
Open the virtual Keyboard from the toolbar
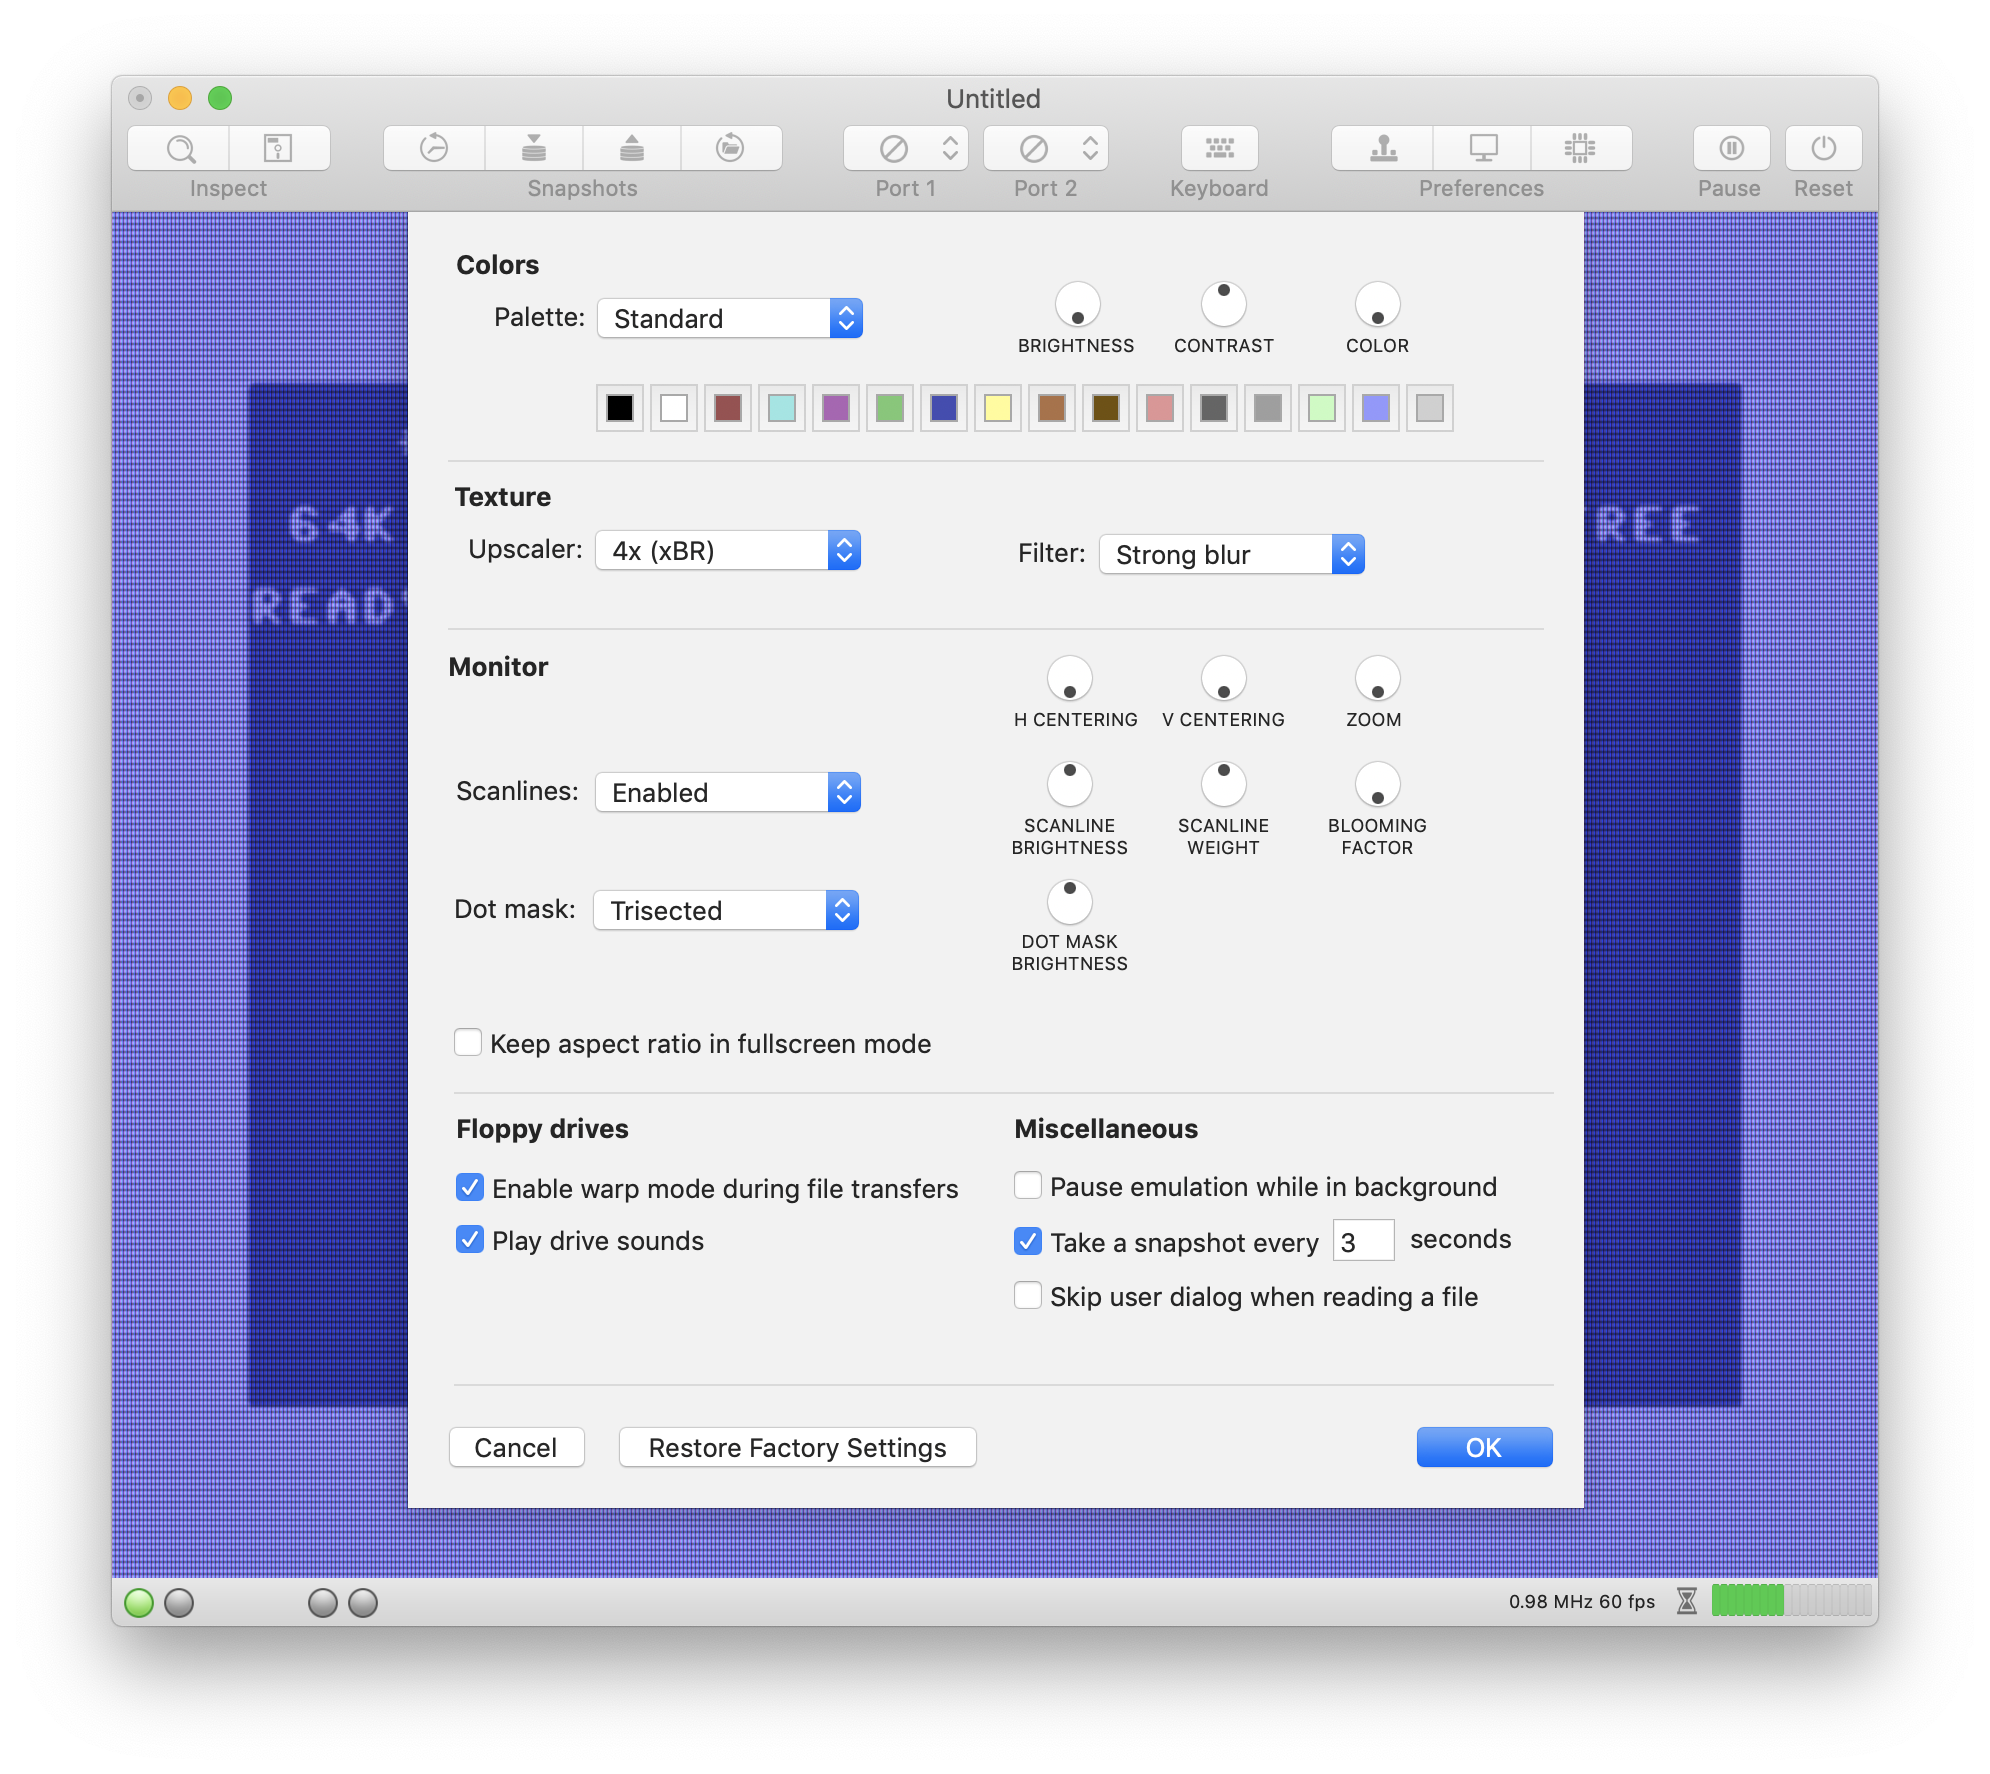[x=1219, y=149]
